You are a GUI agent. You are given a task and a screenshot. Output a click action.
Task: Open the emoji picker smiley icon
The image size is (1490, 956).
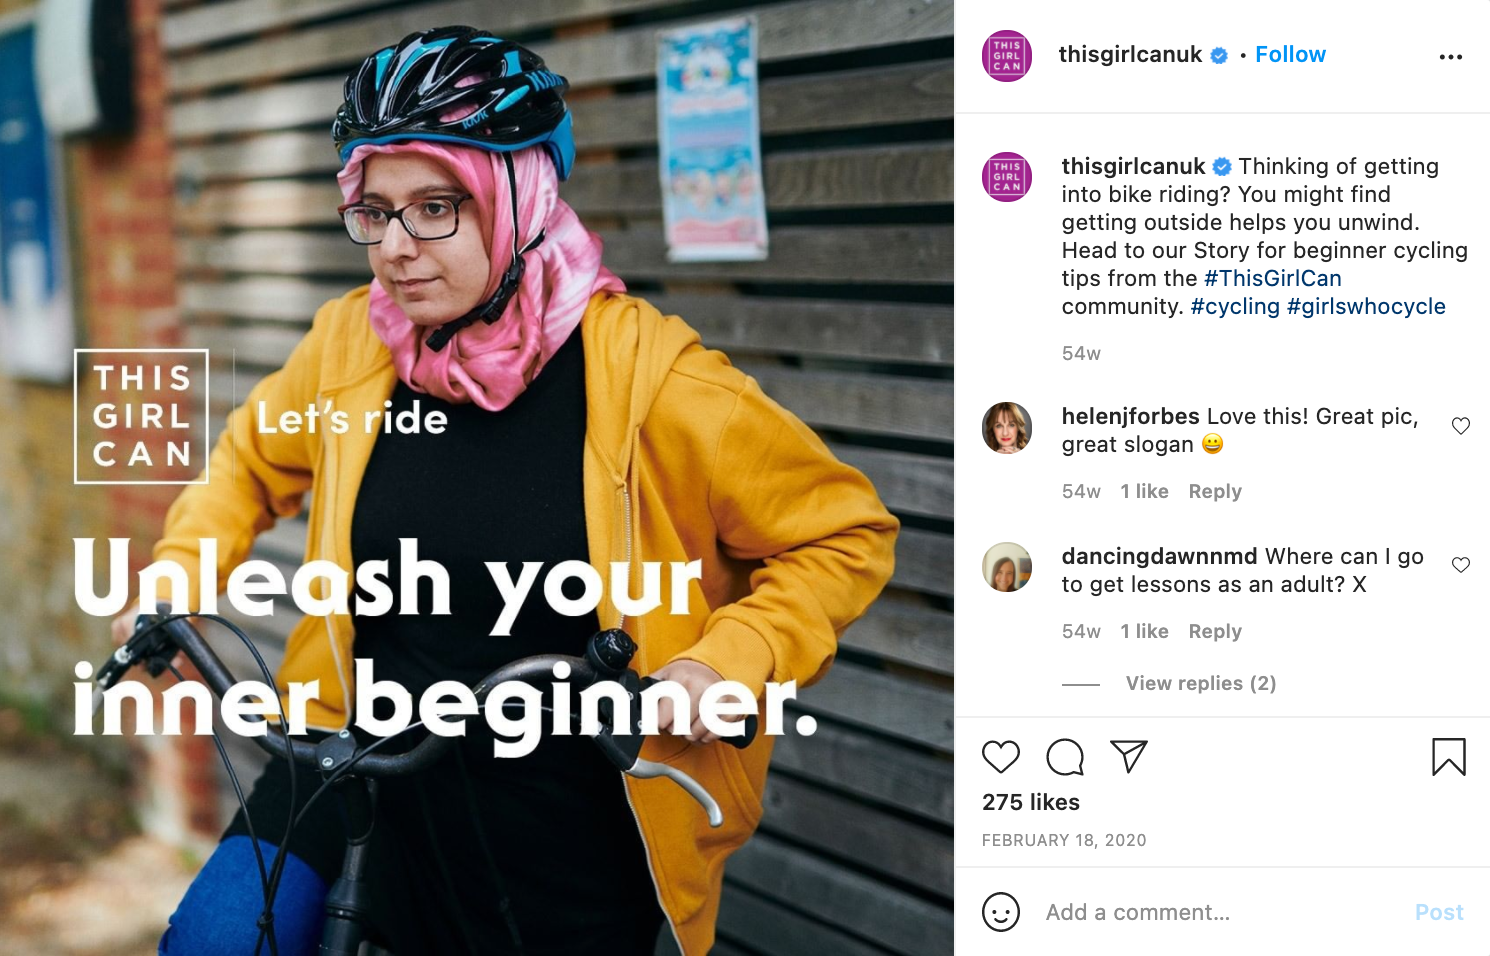coord(1001,912)
